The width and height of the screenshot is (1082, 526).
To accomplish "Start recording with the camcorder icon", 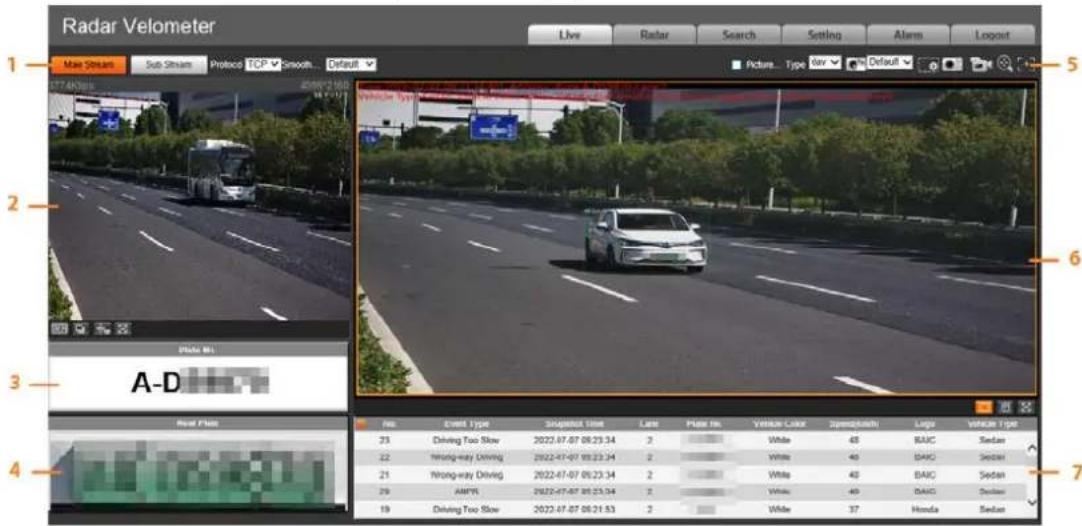I will 980,64.
